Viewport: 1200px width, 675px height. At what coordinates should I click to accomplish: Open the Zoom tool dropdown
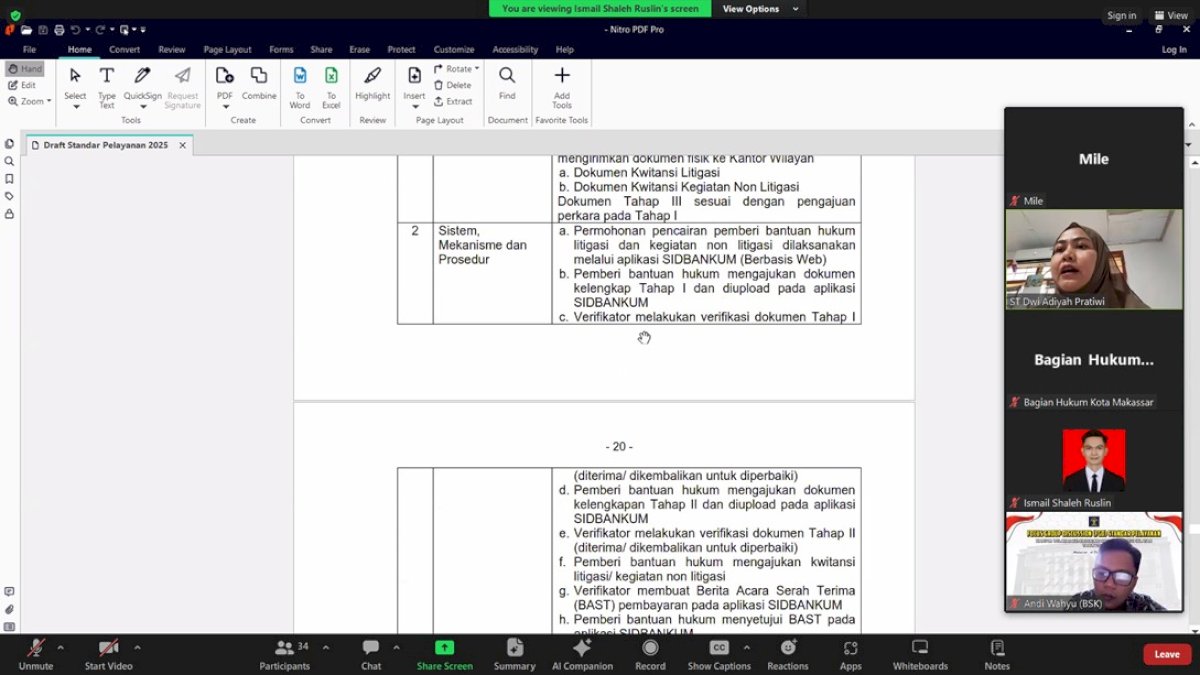click(29, 101)
